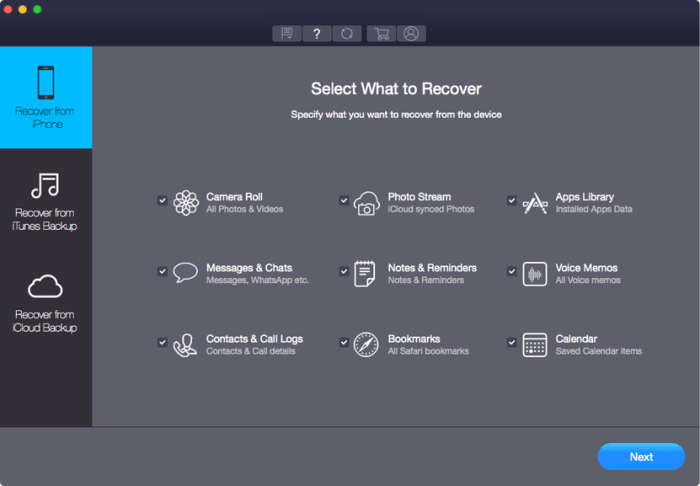This screenshot has width=700, height=486.
Task: Click 'Saved Calendar items' description text
Action: 599,351
